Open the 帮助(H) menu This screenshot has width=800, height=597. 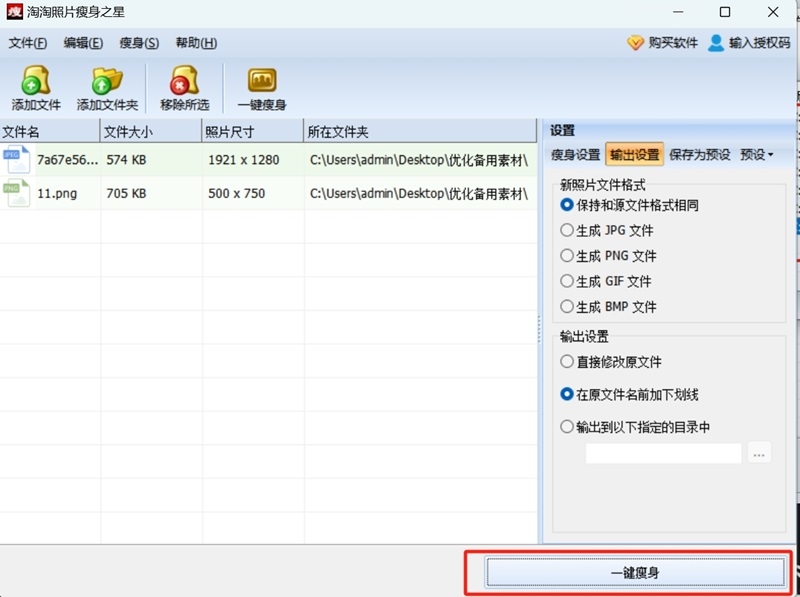(196, 43)
